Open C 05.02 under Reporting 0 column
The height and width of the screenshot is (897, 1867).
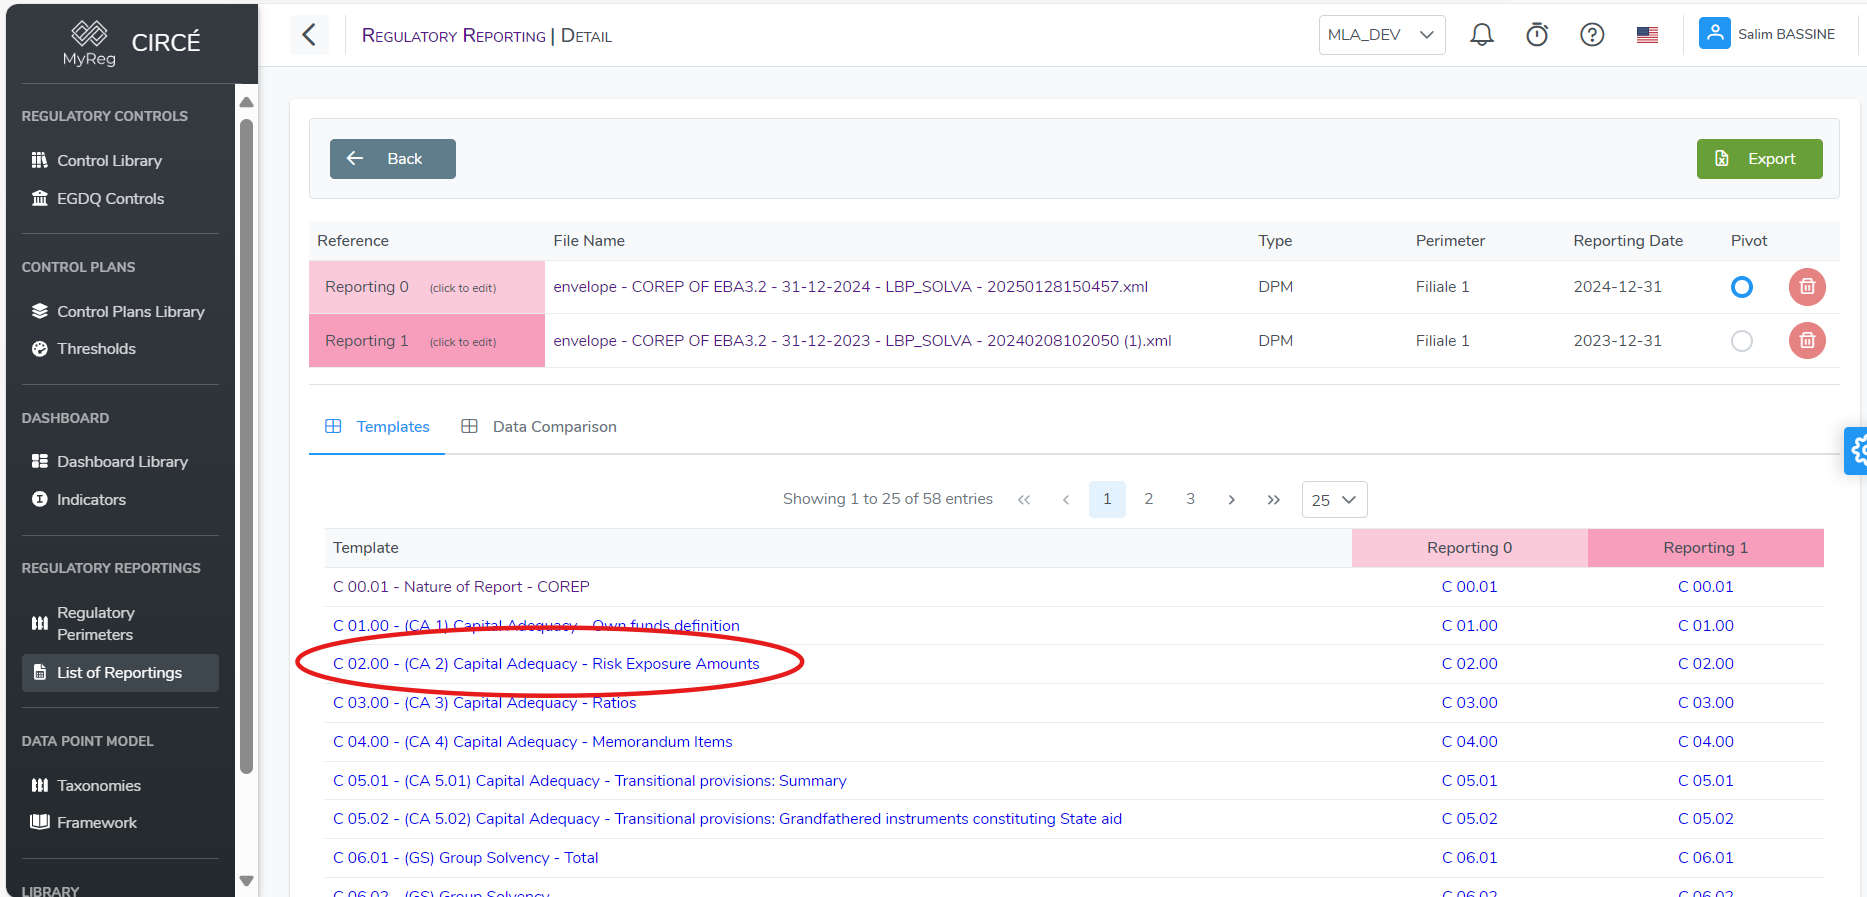point(1469,819)
